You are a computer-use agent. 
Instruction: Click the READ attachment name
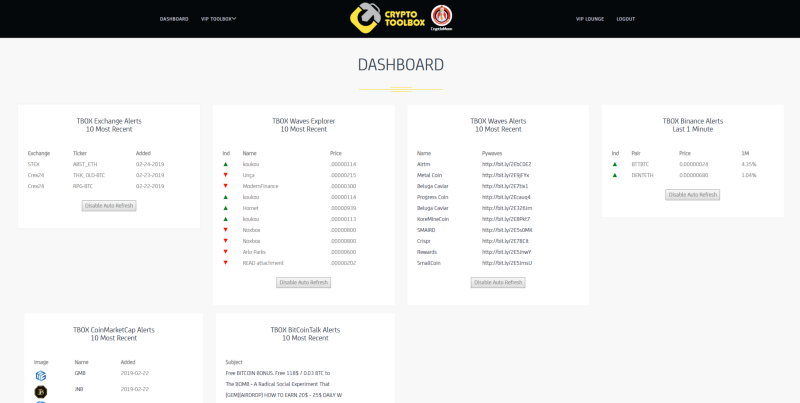[x=263, y=263]
